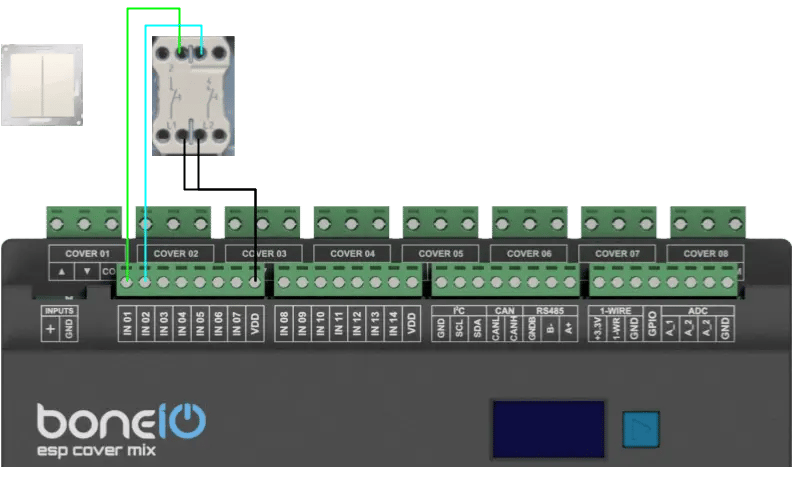The height and width of the screenshot is (477, 792).
Task: Click the IN 08 input label
Action: pyautogui.click(x=284, y=323)
